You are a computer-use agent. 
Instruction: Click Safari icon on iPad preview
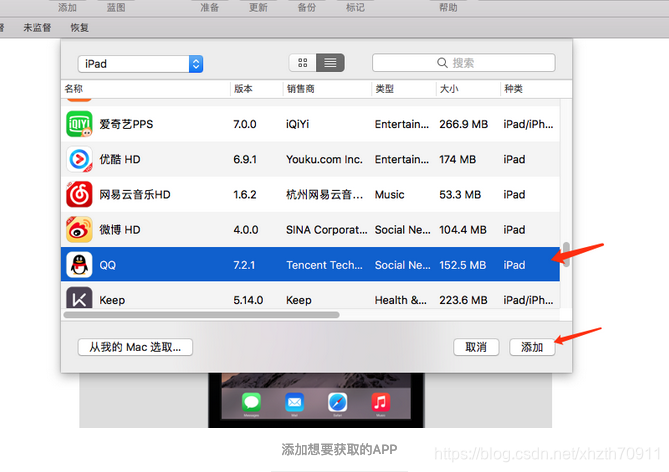[337, 402]
